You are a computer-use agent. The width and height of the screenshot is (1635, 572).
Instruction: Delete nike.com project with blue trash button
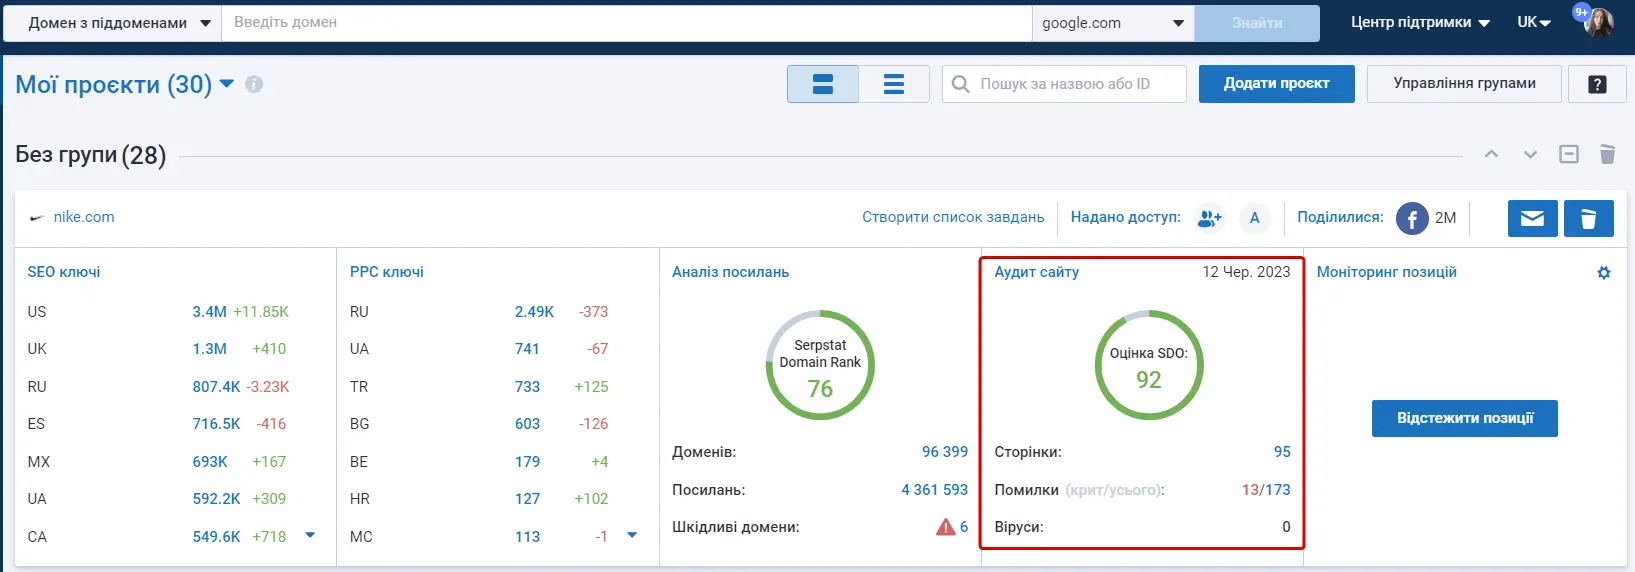(1588, 218)
